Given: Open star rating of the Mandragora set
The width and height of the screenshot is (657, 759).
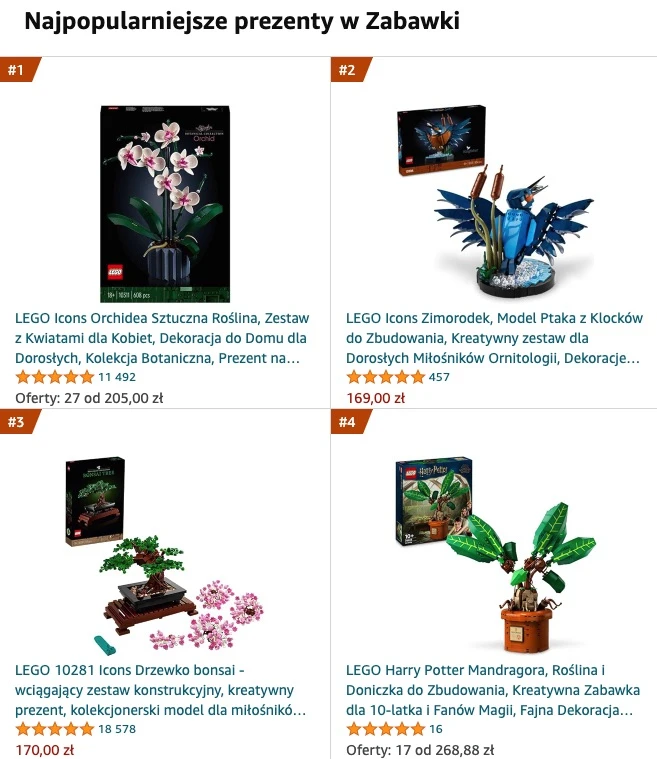Looking at the screenshot, I should pyautogui.click(x=385, y=729).
